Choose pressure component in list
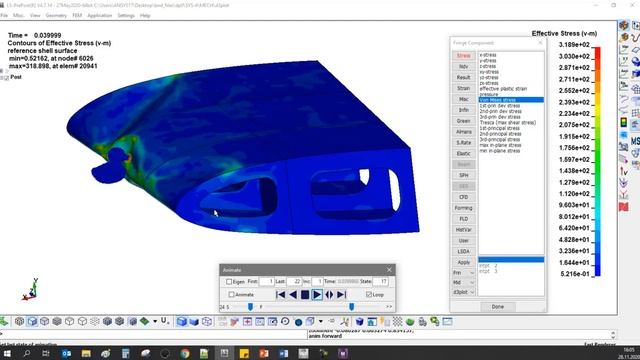The height and width of the screenshot is (360, 640). [489, 94]
